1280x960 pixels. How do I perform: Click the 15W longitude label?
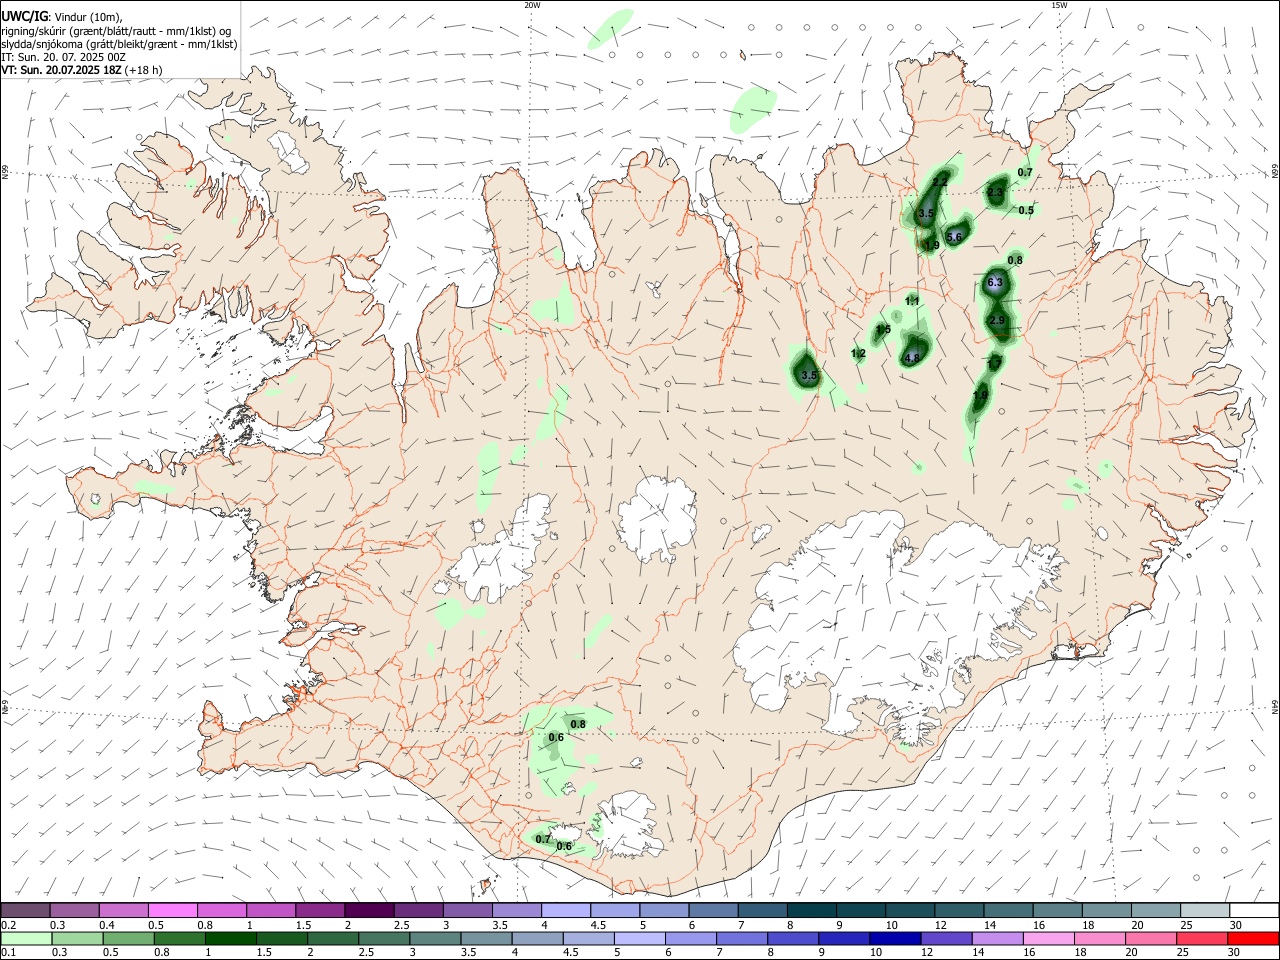[1059, 5]
